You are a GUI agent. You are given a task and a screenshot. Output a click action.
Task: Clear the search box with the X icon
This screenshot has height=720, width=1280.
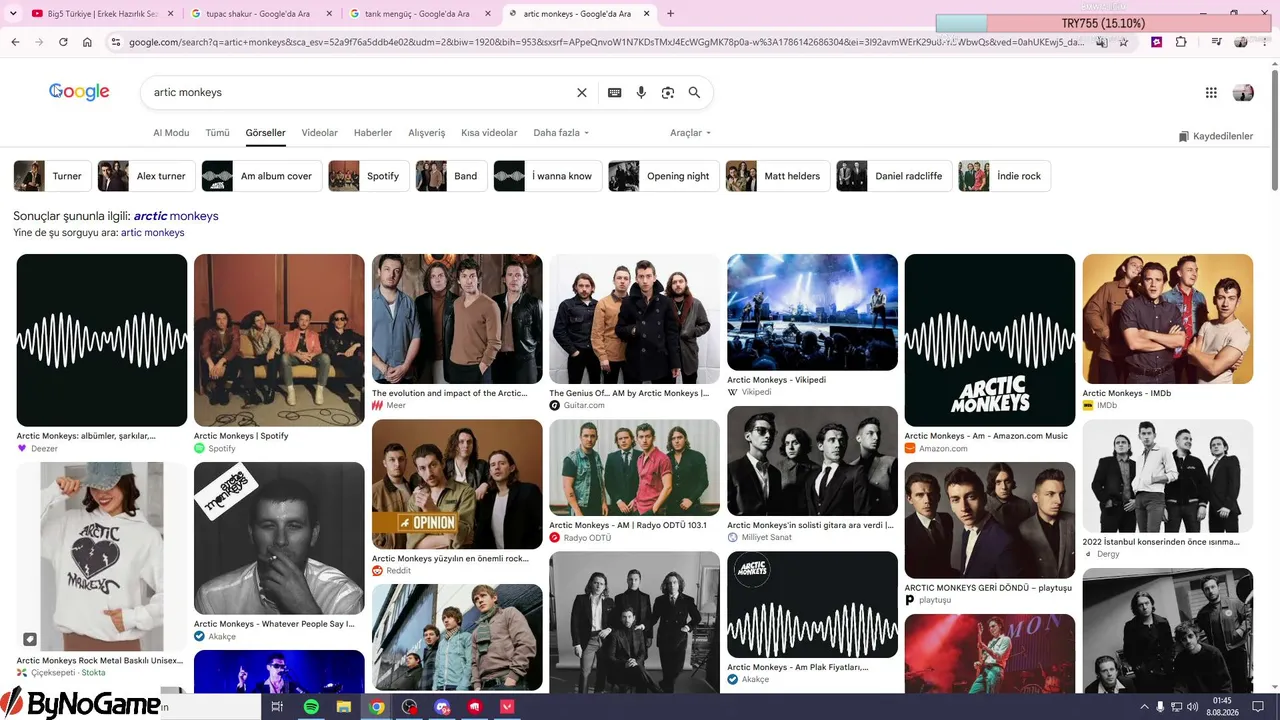582,92
